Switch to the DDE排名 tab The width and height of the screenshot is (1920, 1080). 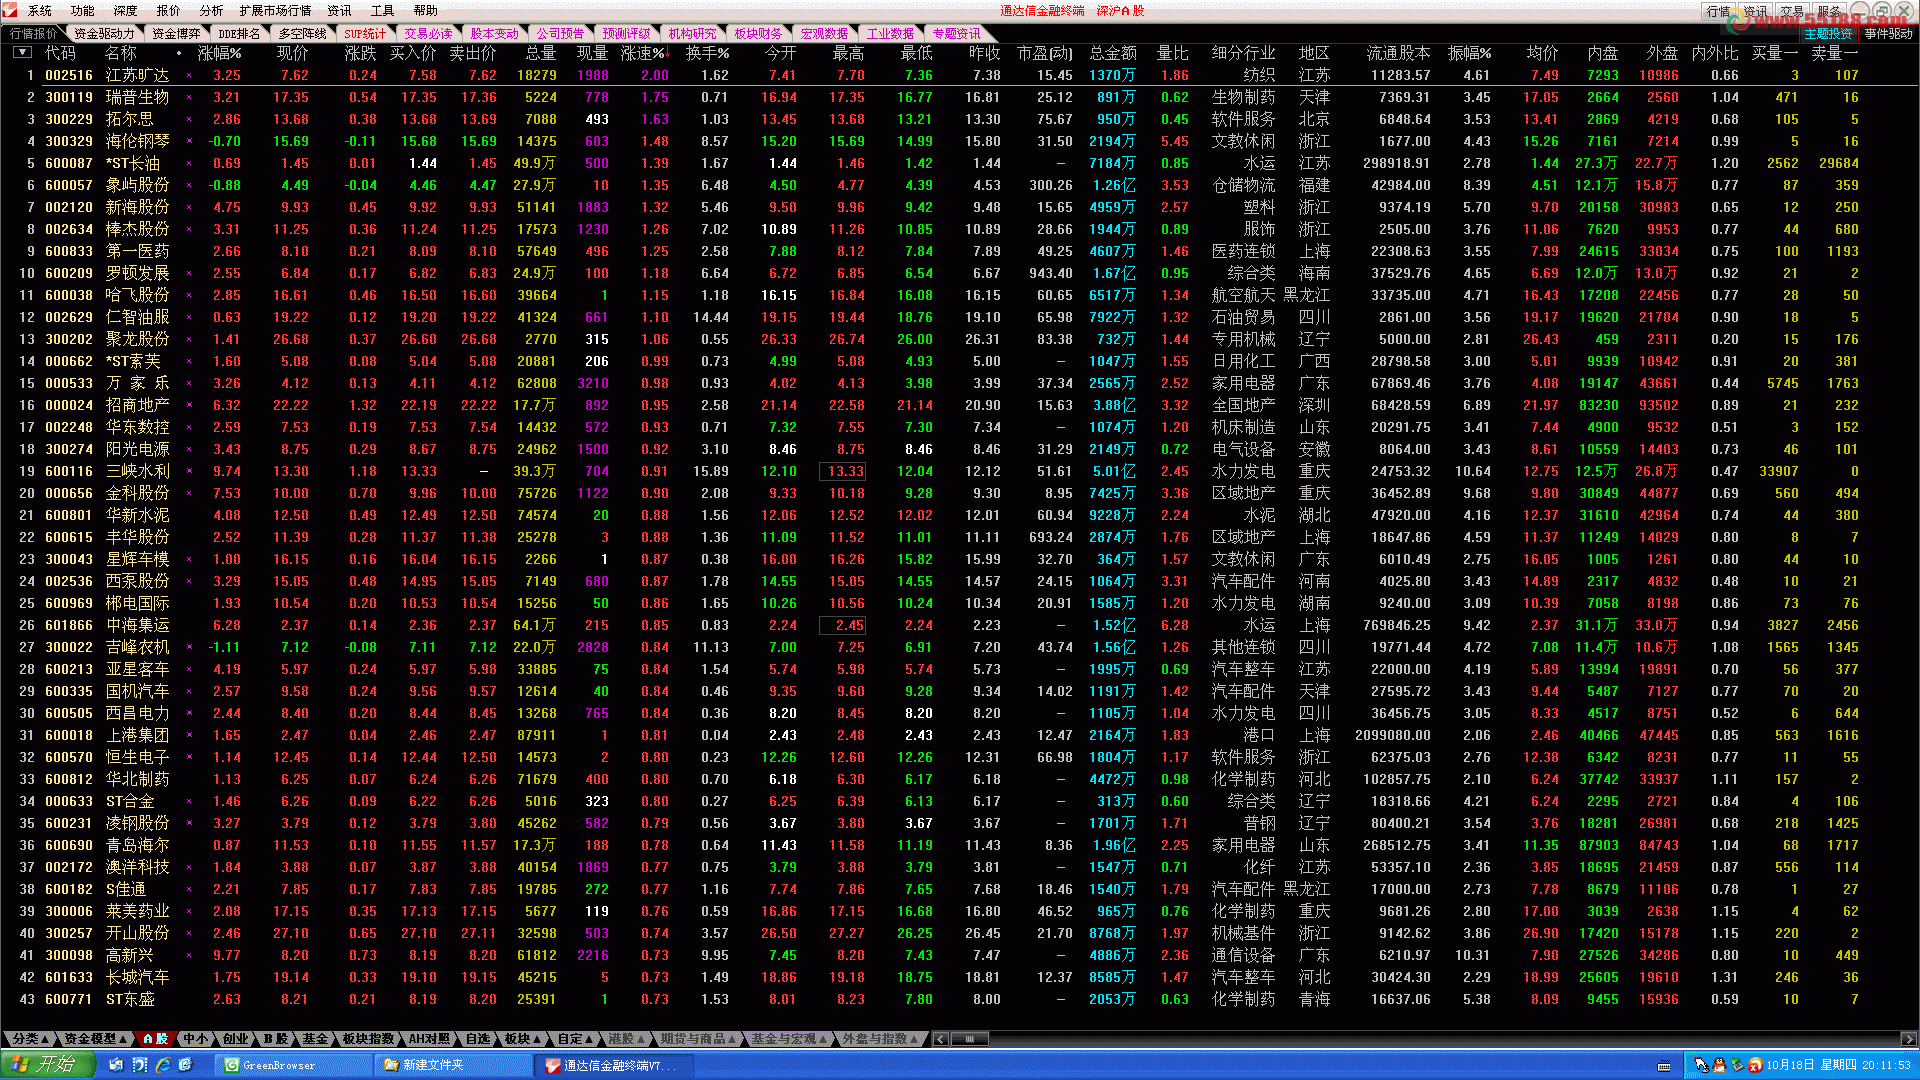coord(239,34)
